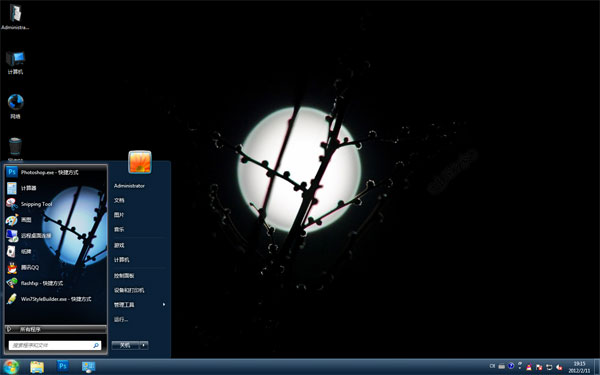This screenshot has height=375, width=600.
Task: Open 计算器 calculator in Start menu
Action: point(55,188)
